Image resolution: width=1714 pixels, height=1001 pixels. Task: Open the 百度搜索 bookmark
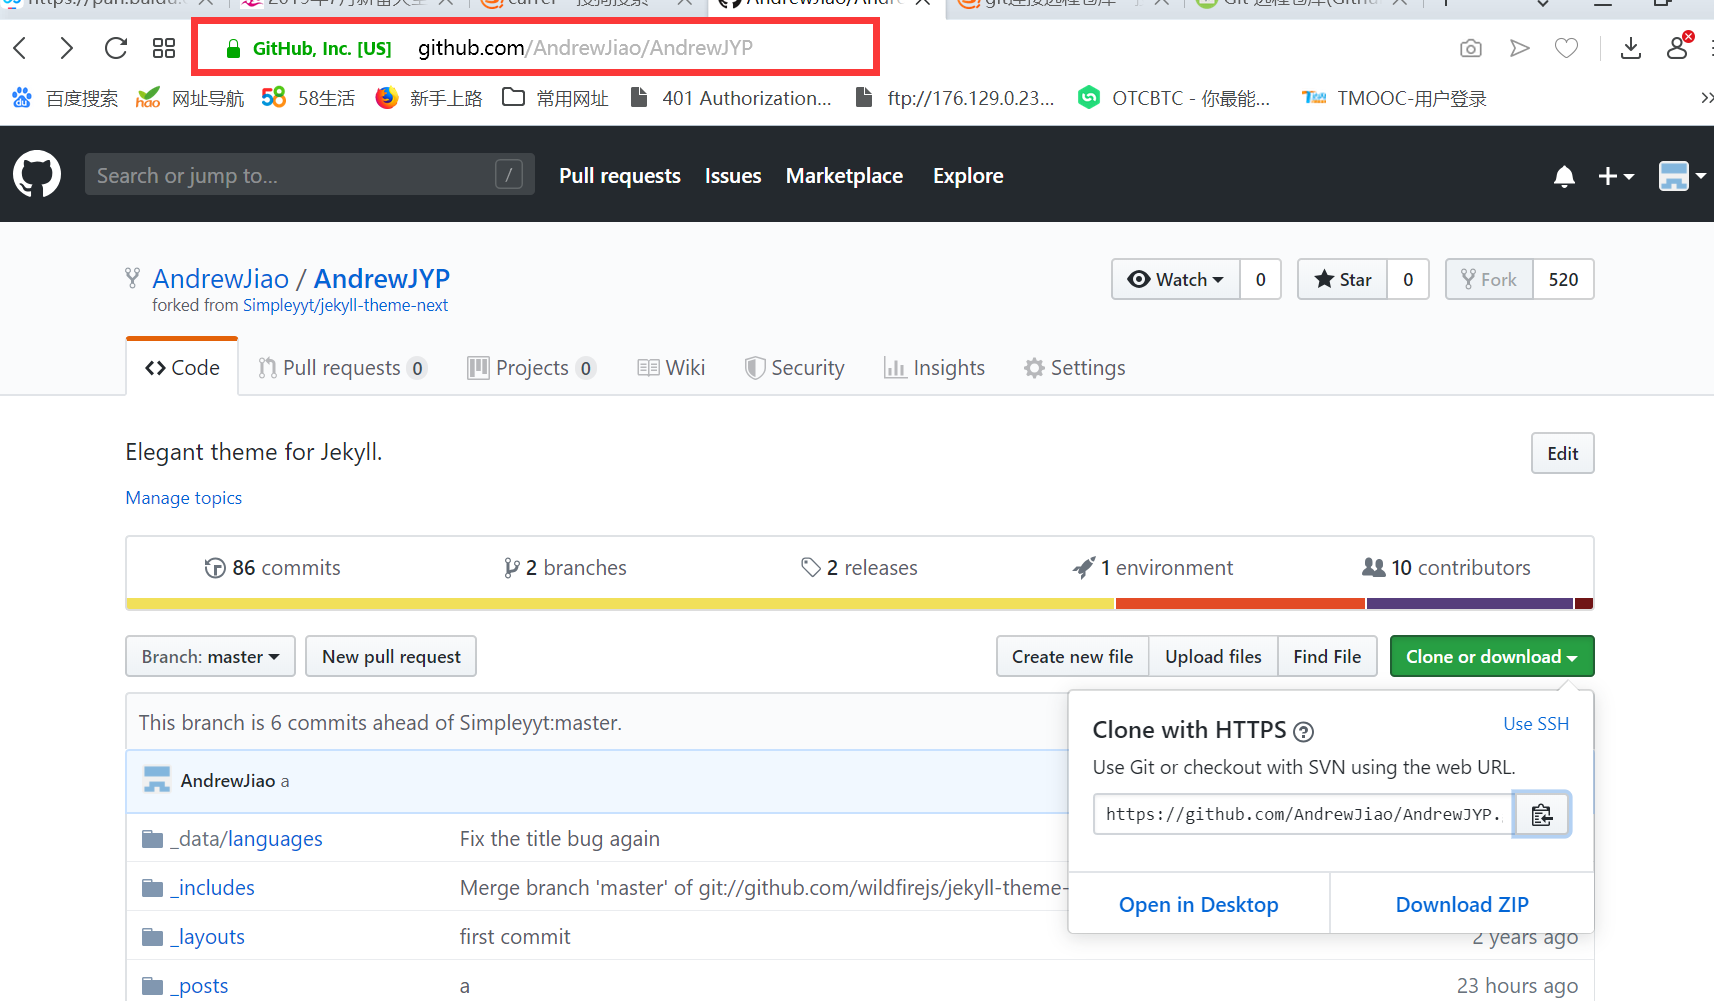[64, 98]
